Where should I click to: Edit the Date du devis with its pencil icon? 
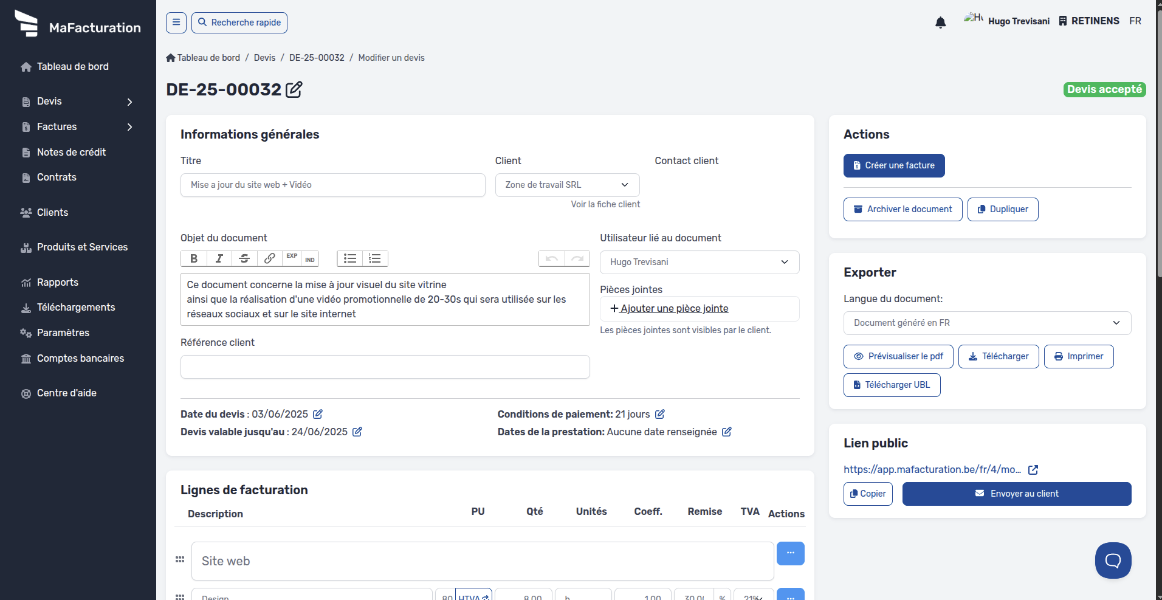tap(318, 413)
